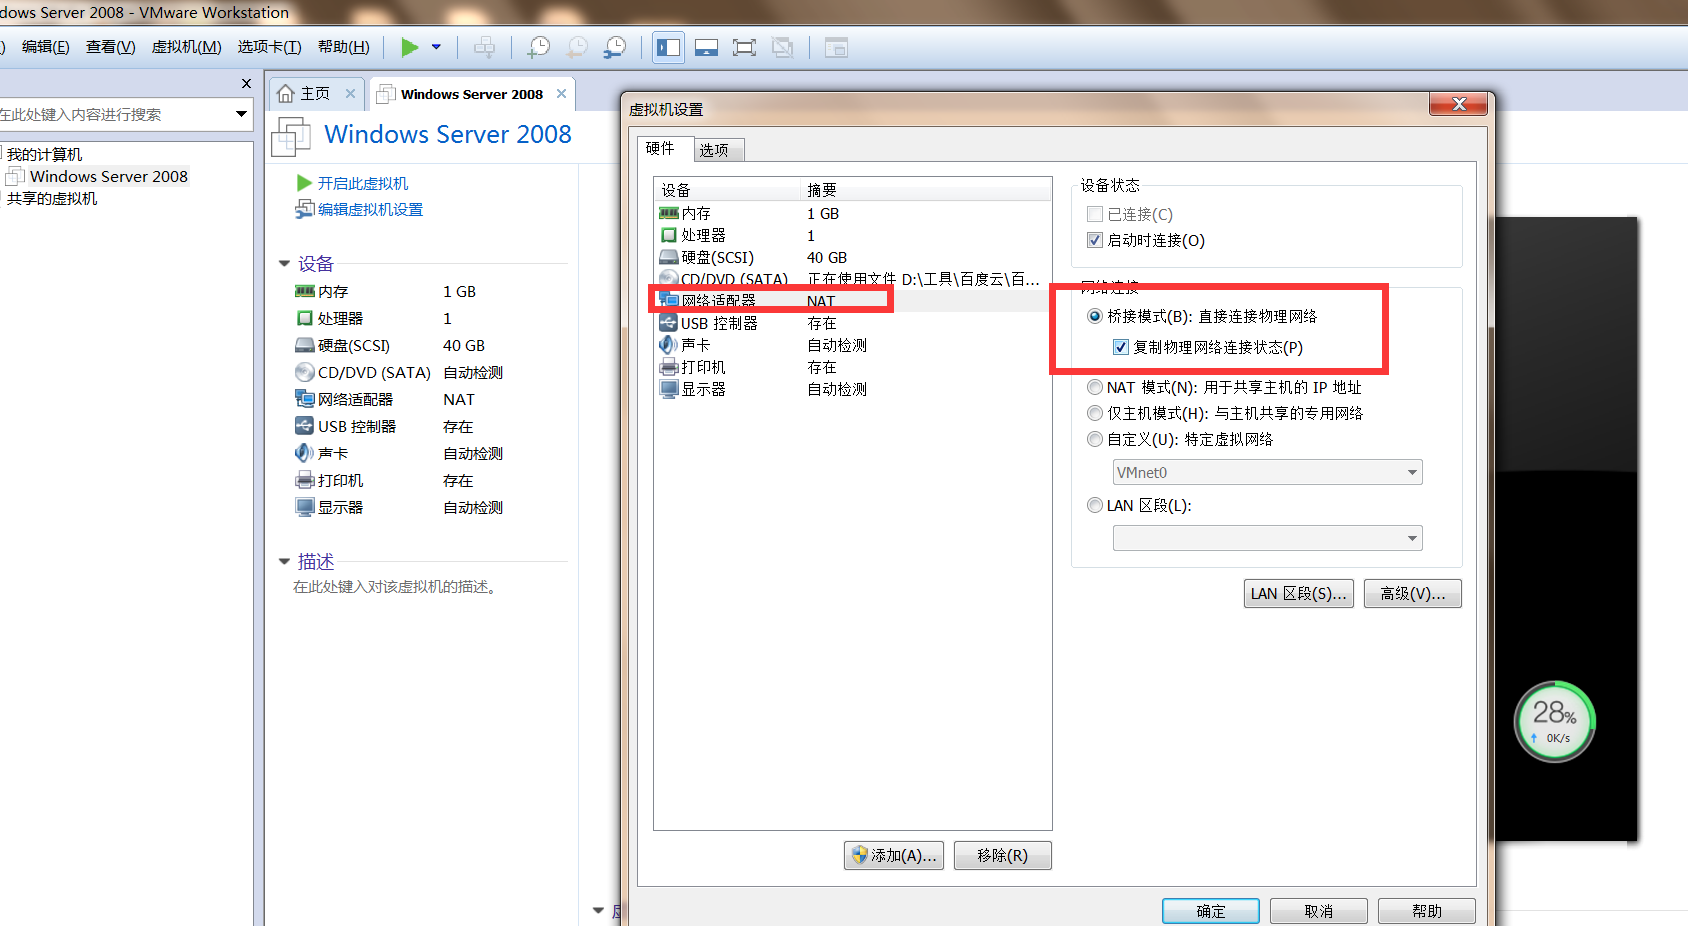Select Windows Server 2008 in library tree

pos(108,176)
